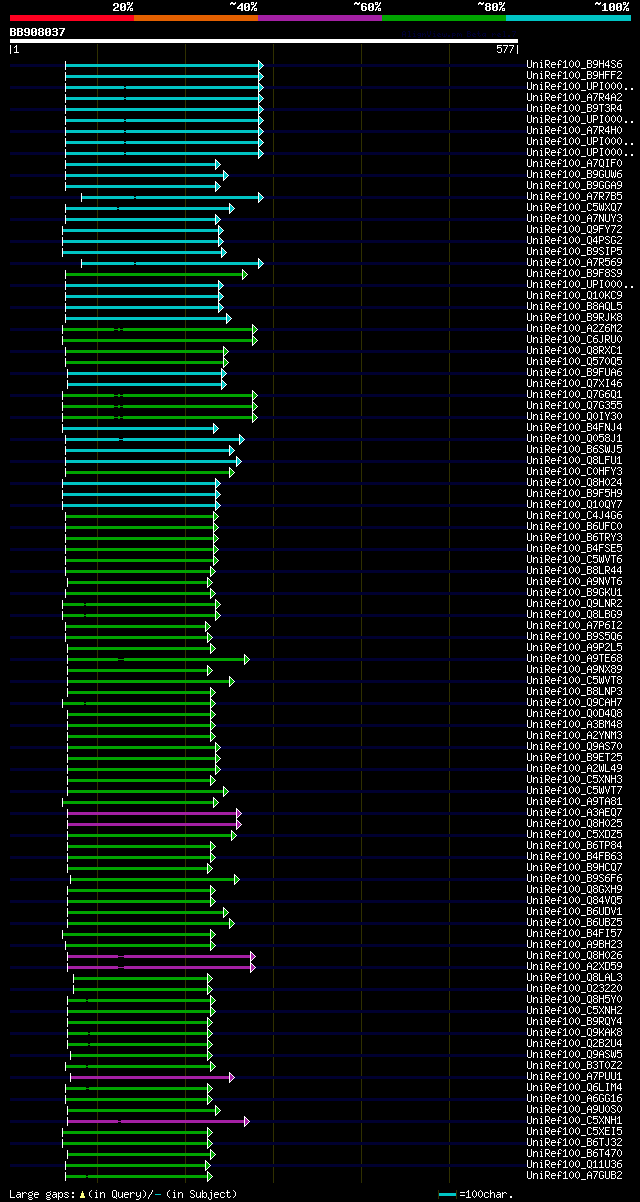Select label UniRef100_Q7XI46
Viewport: 640px width, 1202px height.
tap(574, 383)
